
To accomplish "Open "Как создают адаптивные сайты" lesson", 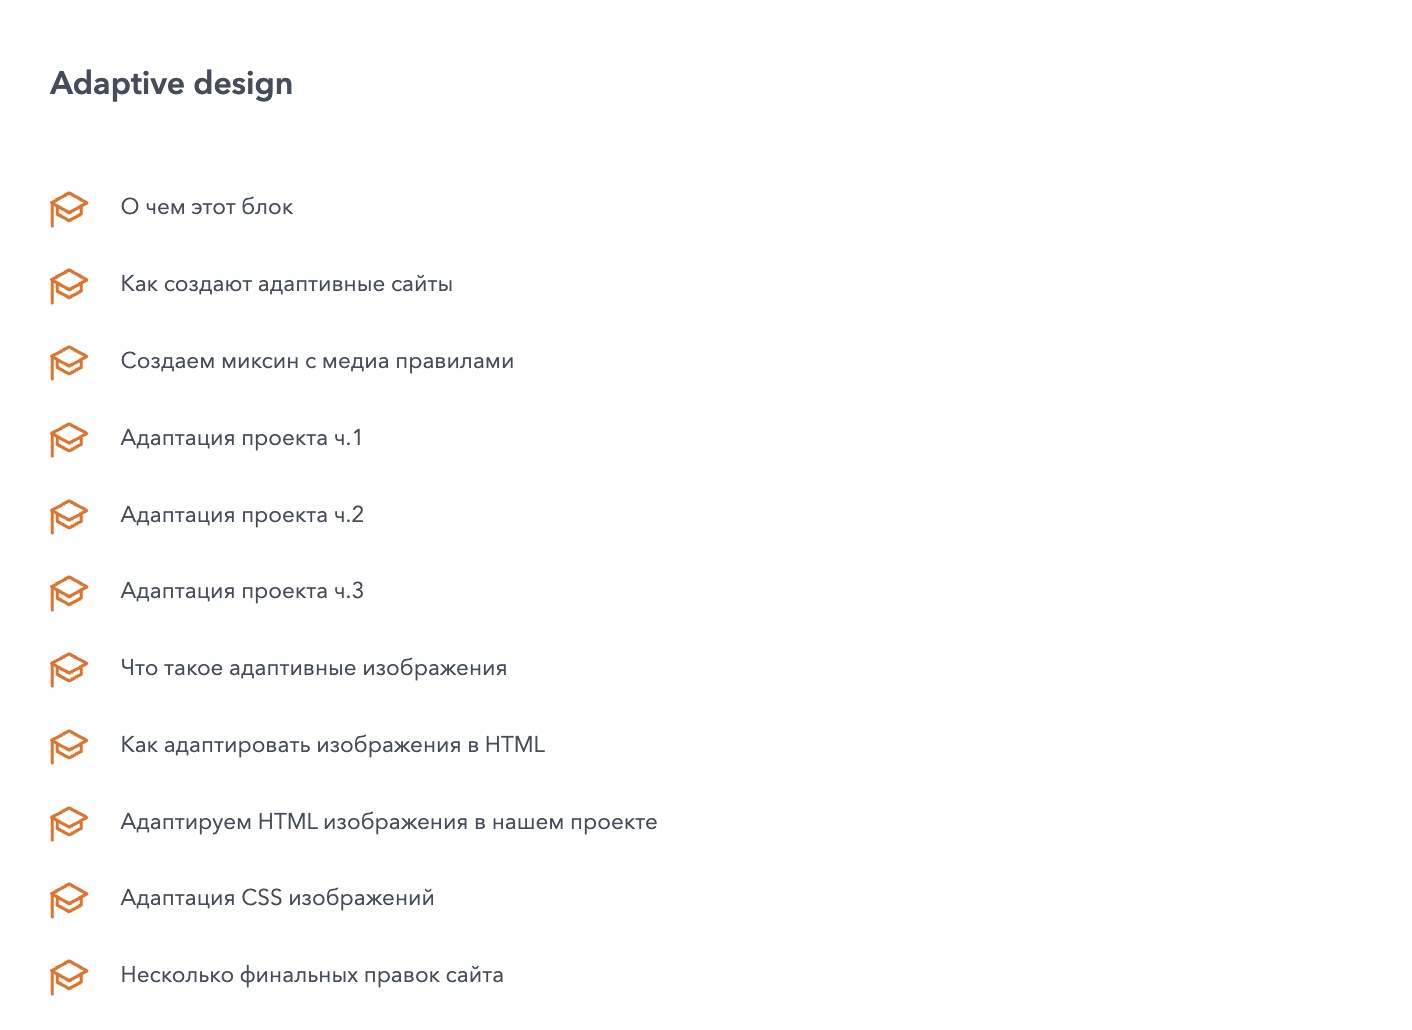I will pyautogui.click(x=287, y=284).
